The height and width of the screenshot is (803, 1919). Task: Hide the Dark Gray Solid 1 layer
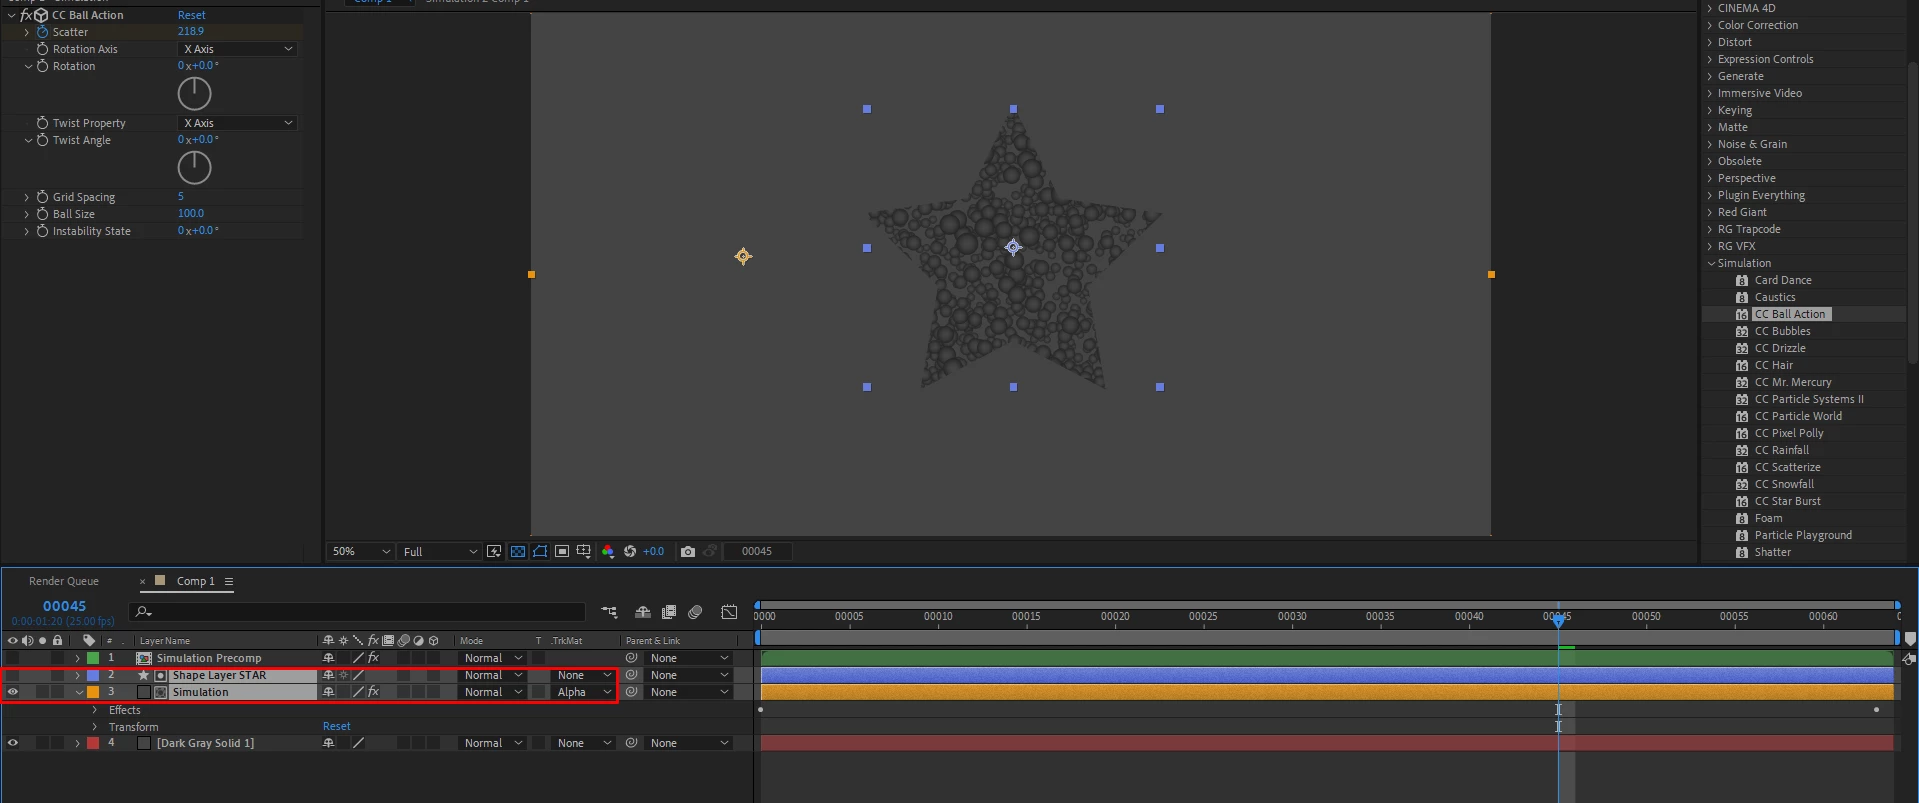click(13, 743)
